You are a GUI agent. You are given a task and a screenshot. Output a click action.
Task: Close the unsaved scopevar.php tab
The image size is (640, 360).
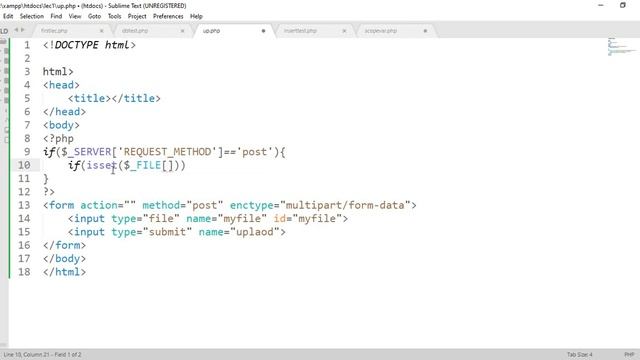(425, 31)
